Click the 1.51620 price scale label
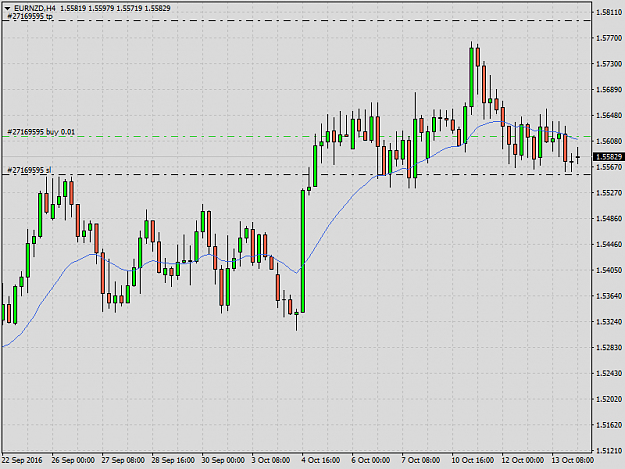Screen dimensions: 625x469 tap(609, 425)
